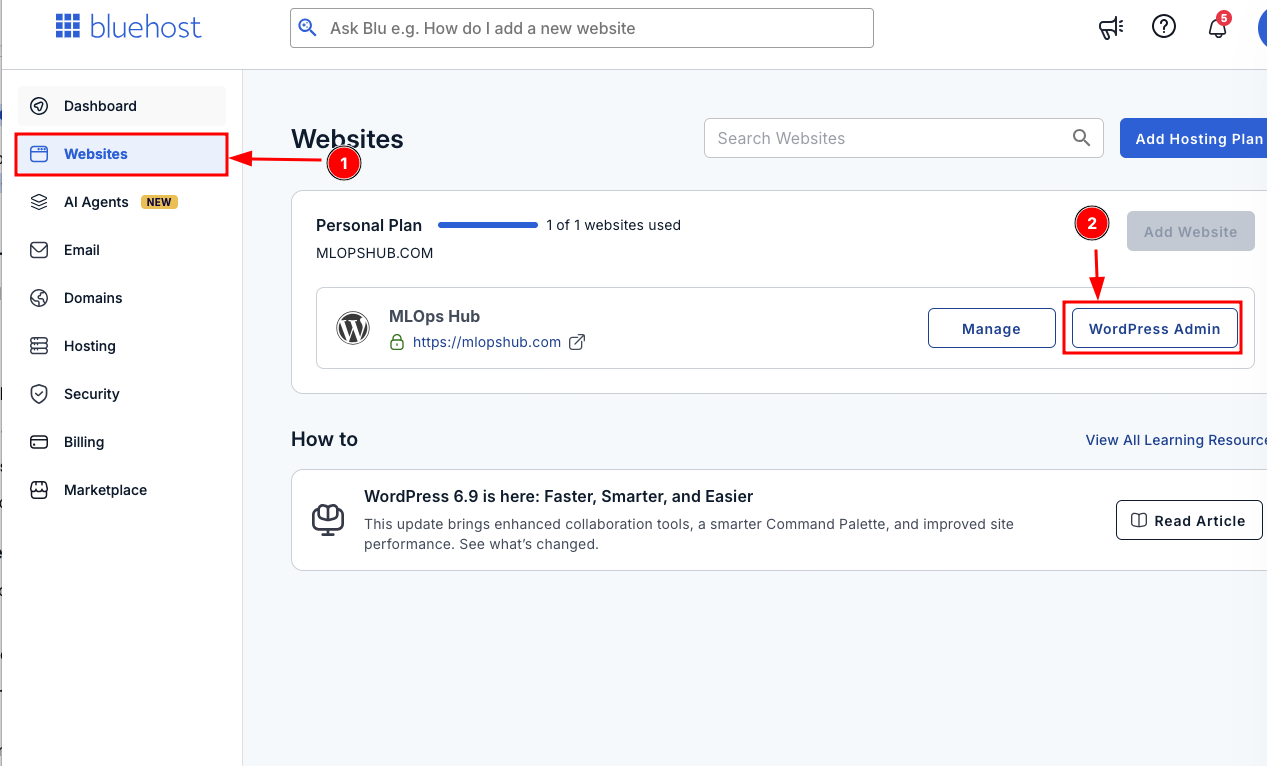Click the Hosting server icon
Screen dimensions: 1267x766
point(39,346)
